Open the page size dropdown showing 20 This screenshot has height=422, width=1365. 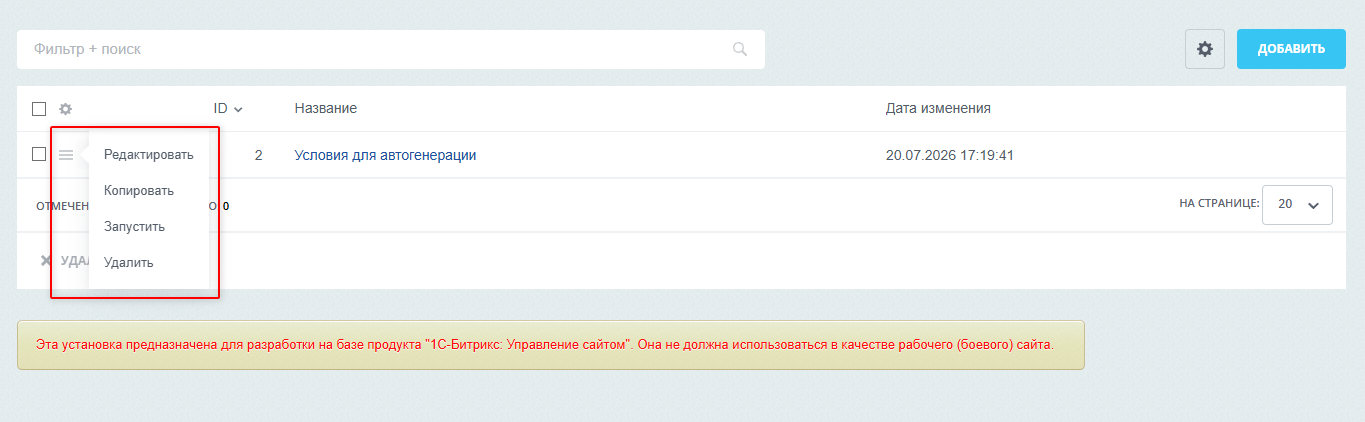(1298, 204)
